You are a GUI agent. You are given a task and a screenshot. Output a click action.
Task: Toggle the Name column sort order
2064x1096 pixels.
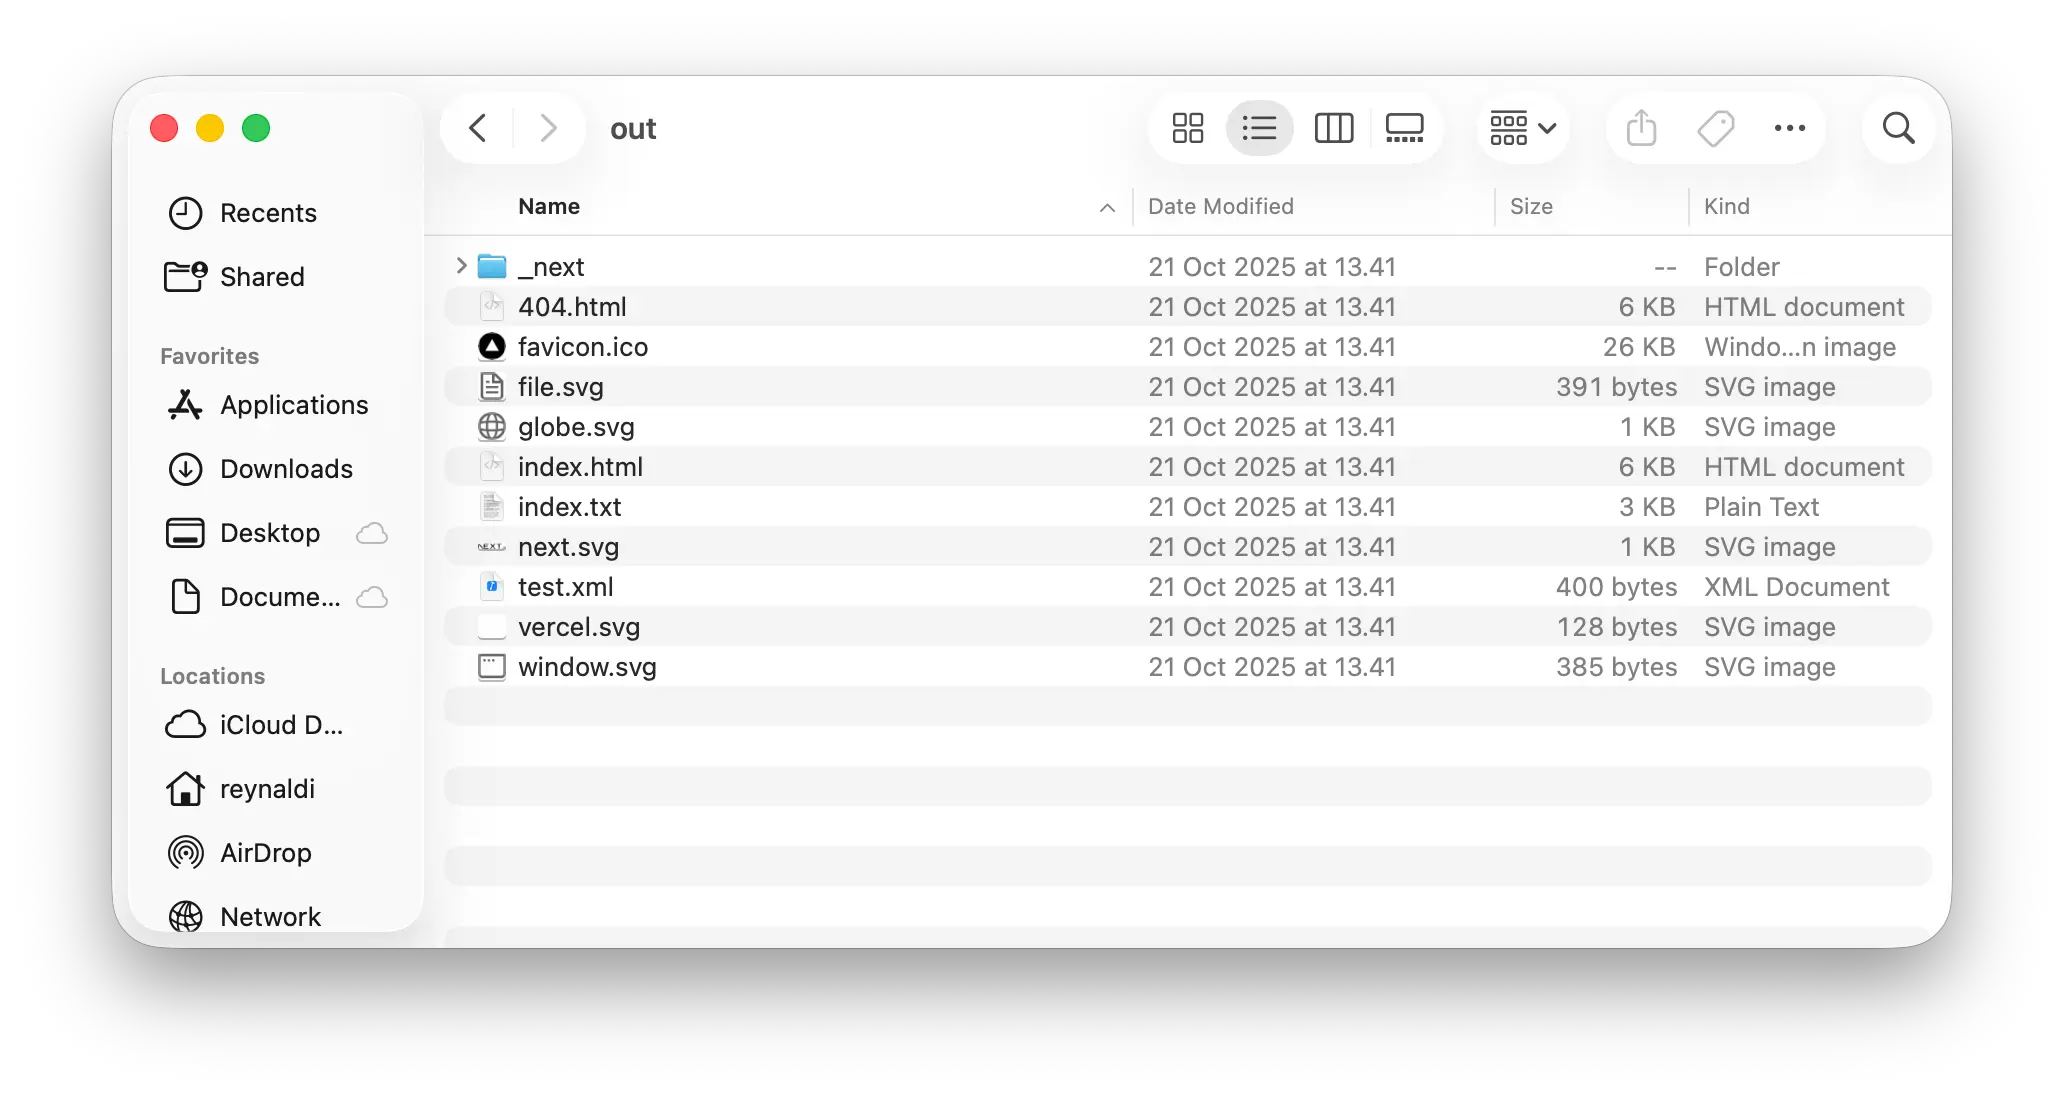click(x=548, y=206)
